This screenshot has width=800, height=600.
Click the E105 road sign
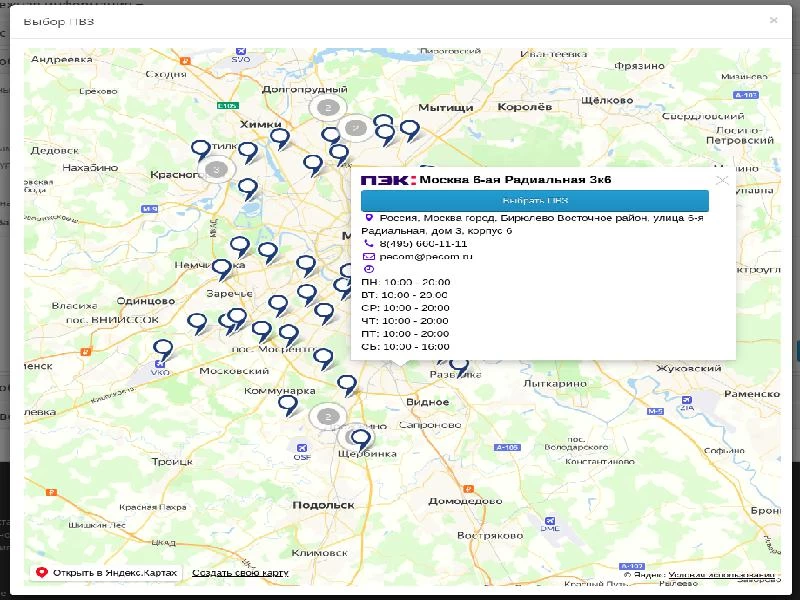point(227,106)
